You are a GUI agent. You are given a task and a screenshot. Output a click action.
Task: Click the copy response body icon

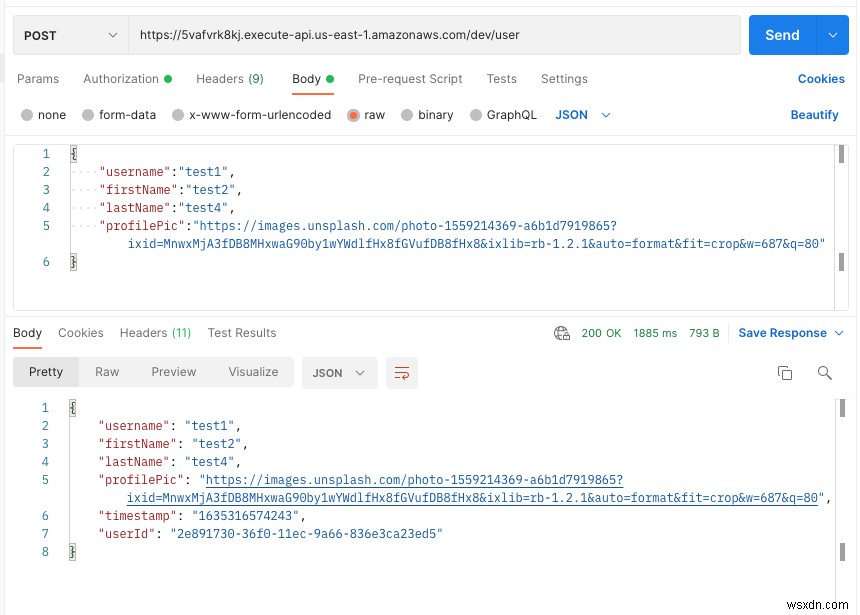pyautogui.click(x=785, y=372)
